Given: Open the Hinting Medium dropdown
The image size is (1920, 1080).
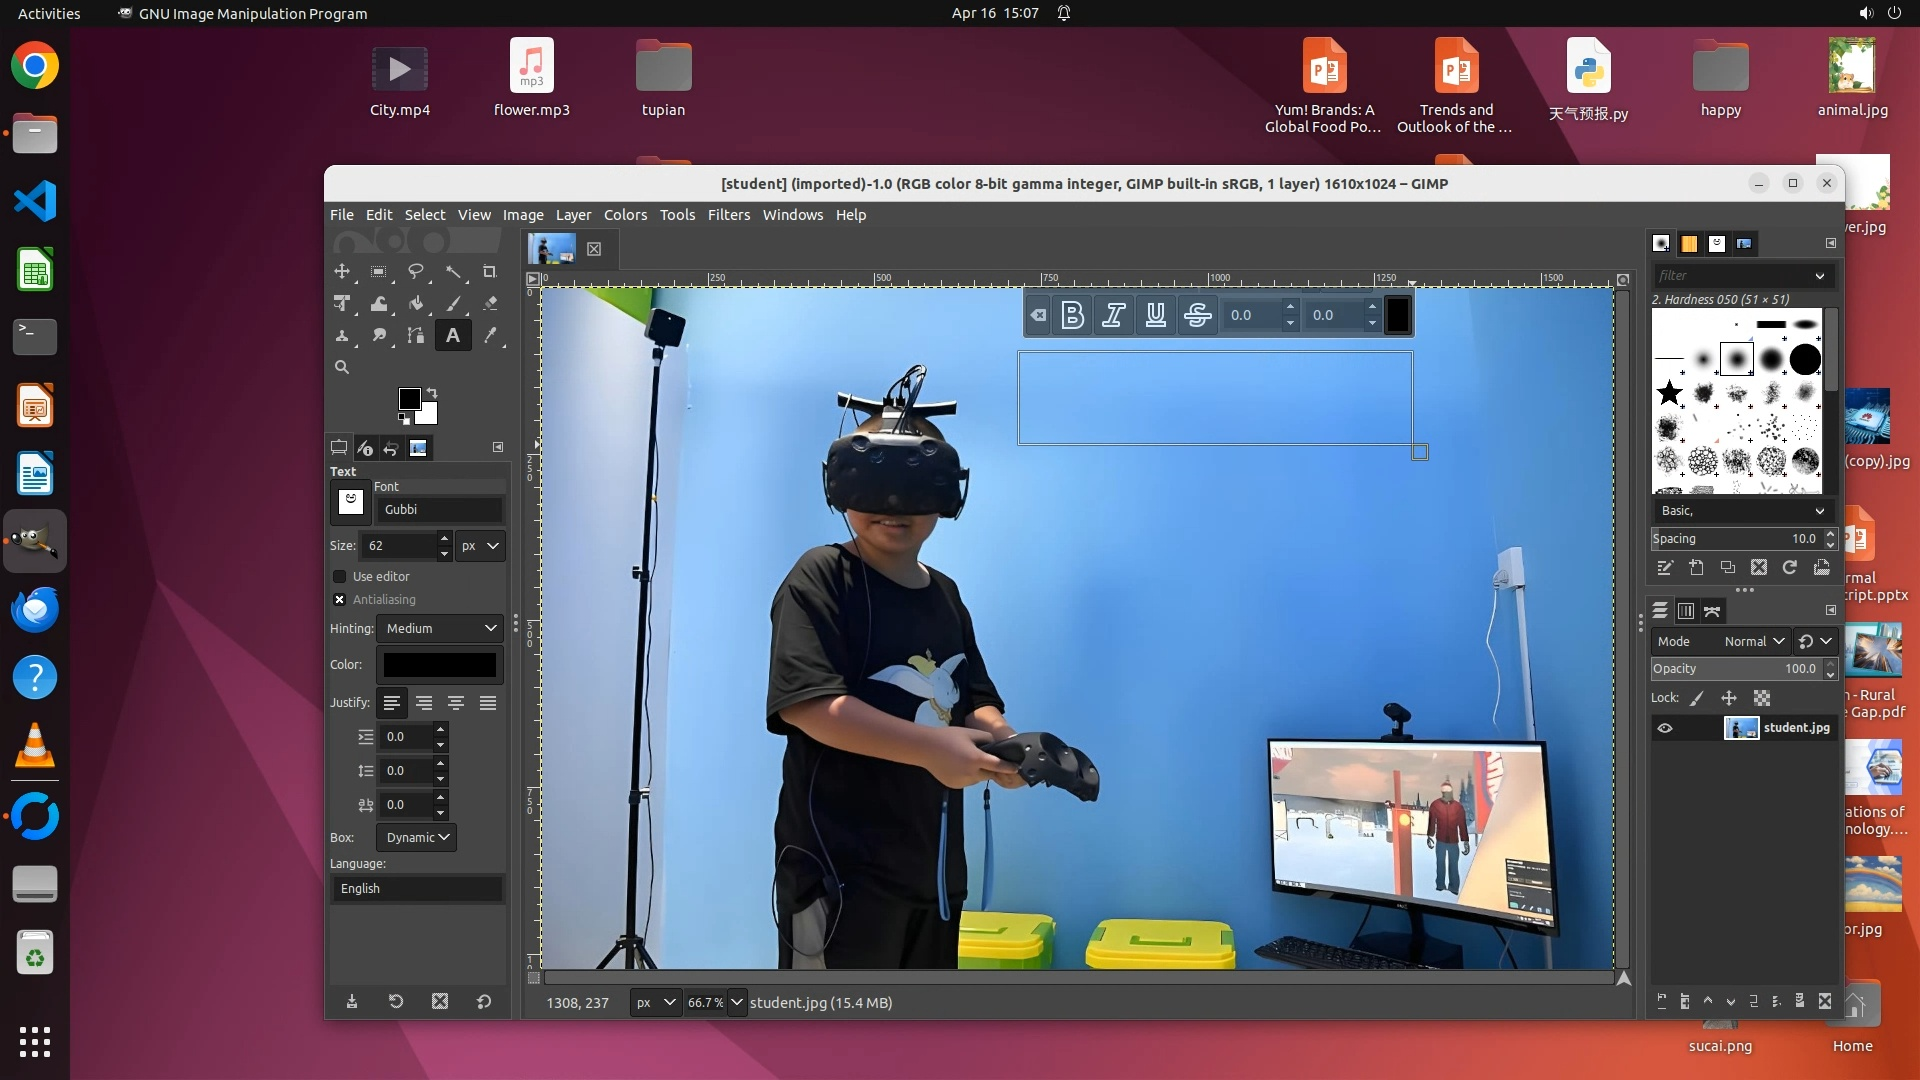Looking at the screenshot, I should tap(440, 629).
